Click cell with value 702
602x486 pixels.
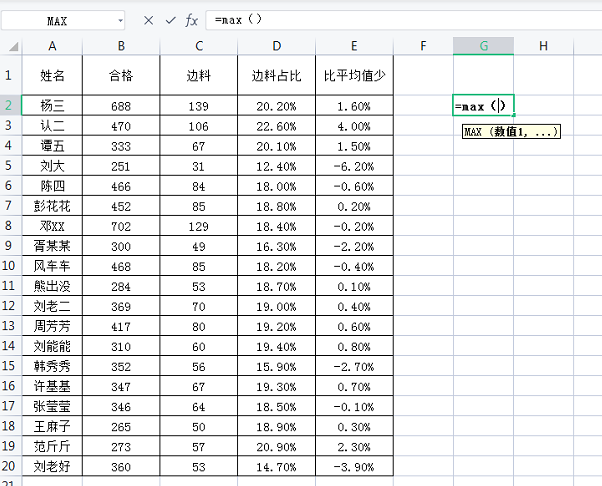coord(121,226)
